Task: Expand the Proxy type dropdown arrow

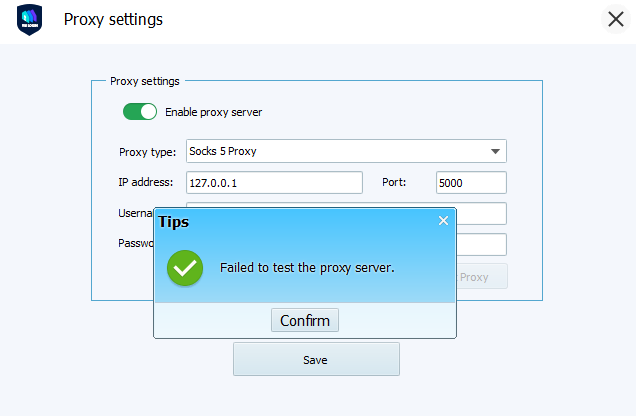Action: click(x=495, y=152)
